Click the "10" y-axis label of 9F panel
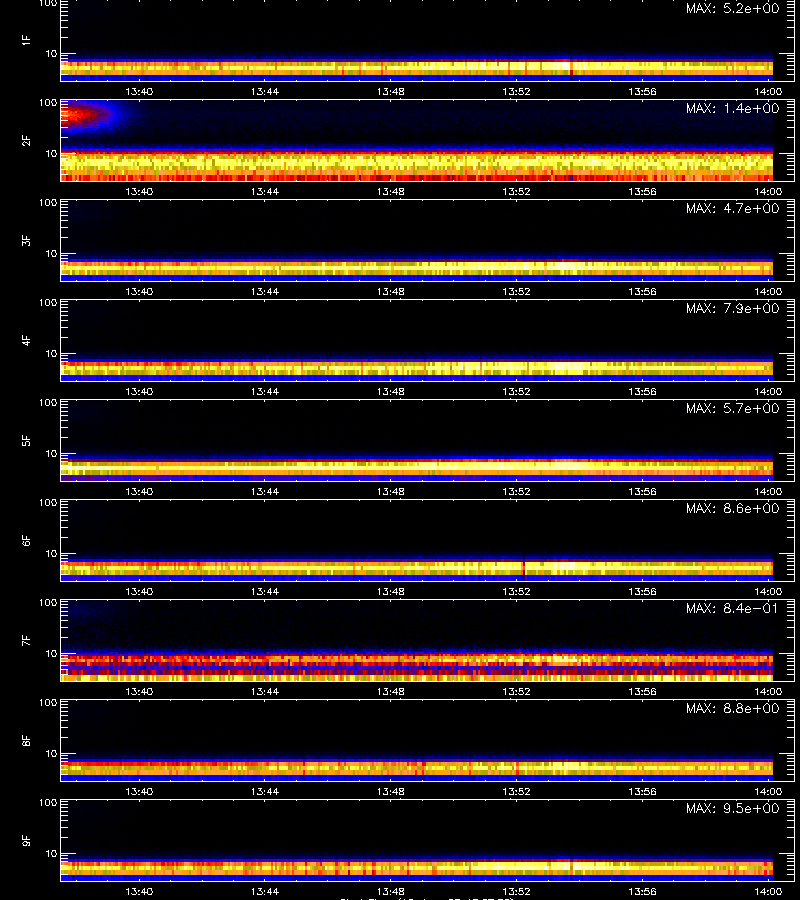The height and width of the screenshot is (900, 800). pyautogui.click(x=51, y=854)
